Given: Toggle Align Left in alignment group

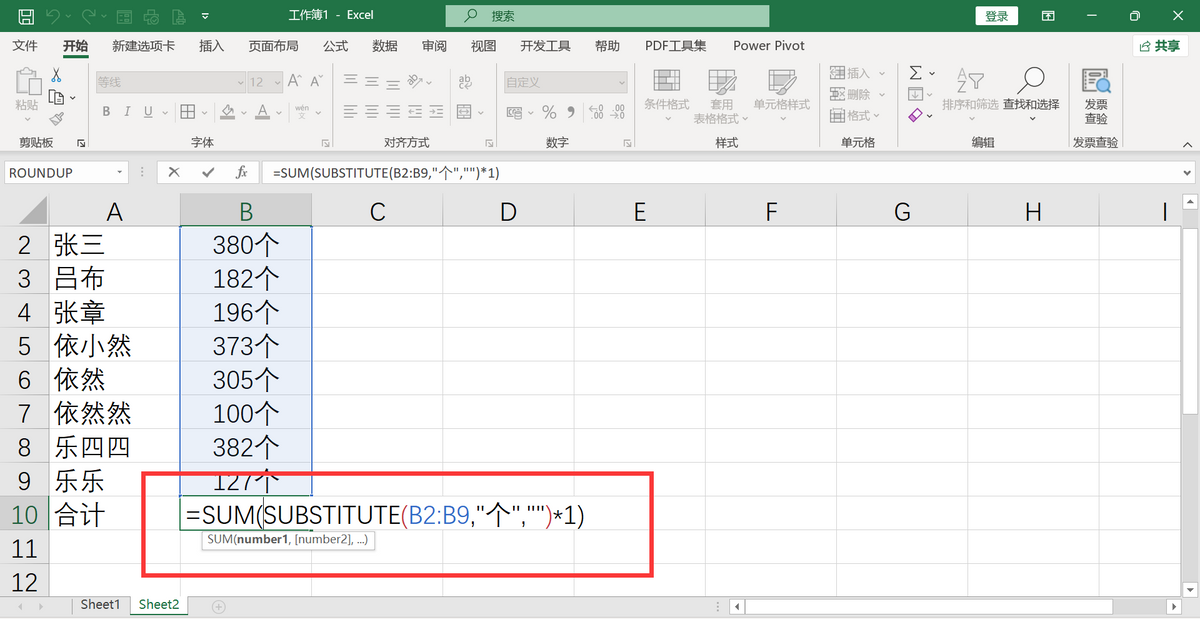Looking at the screenshot, I should [x=349, y=111].
